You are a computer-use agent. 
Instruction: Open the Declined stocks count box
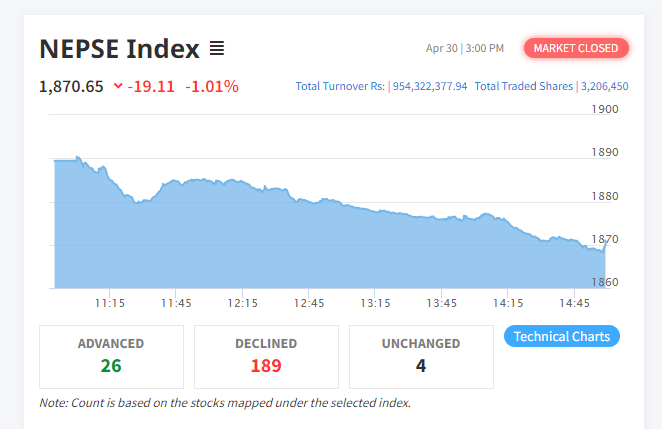pos(266,356)
